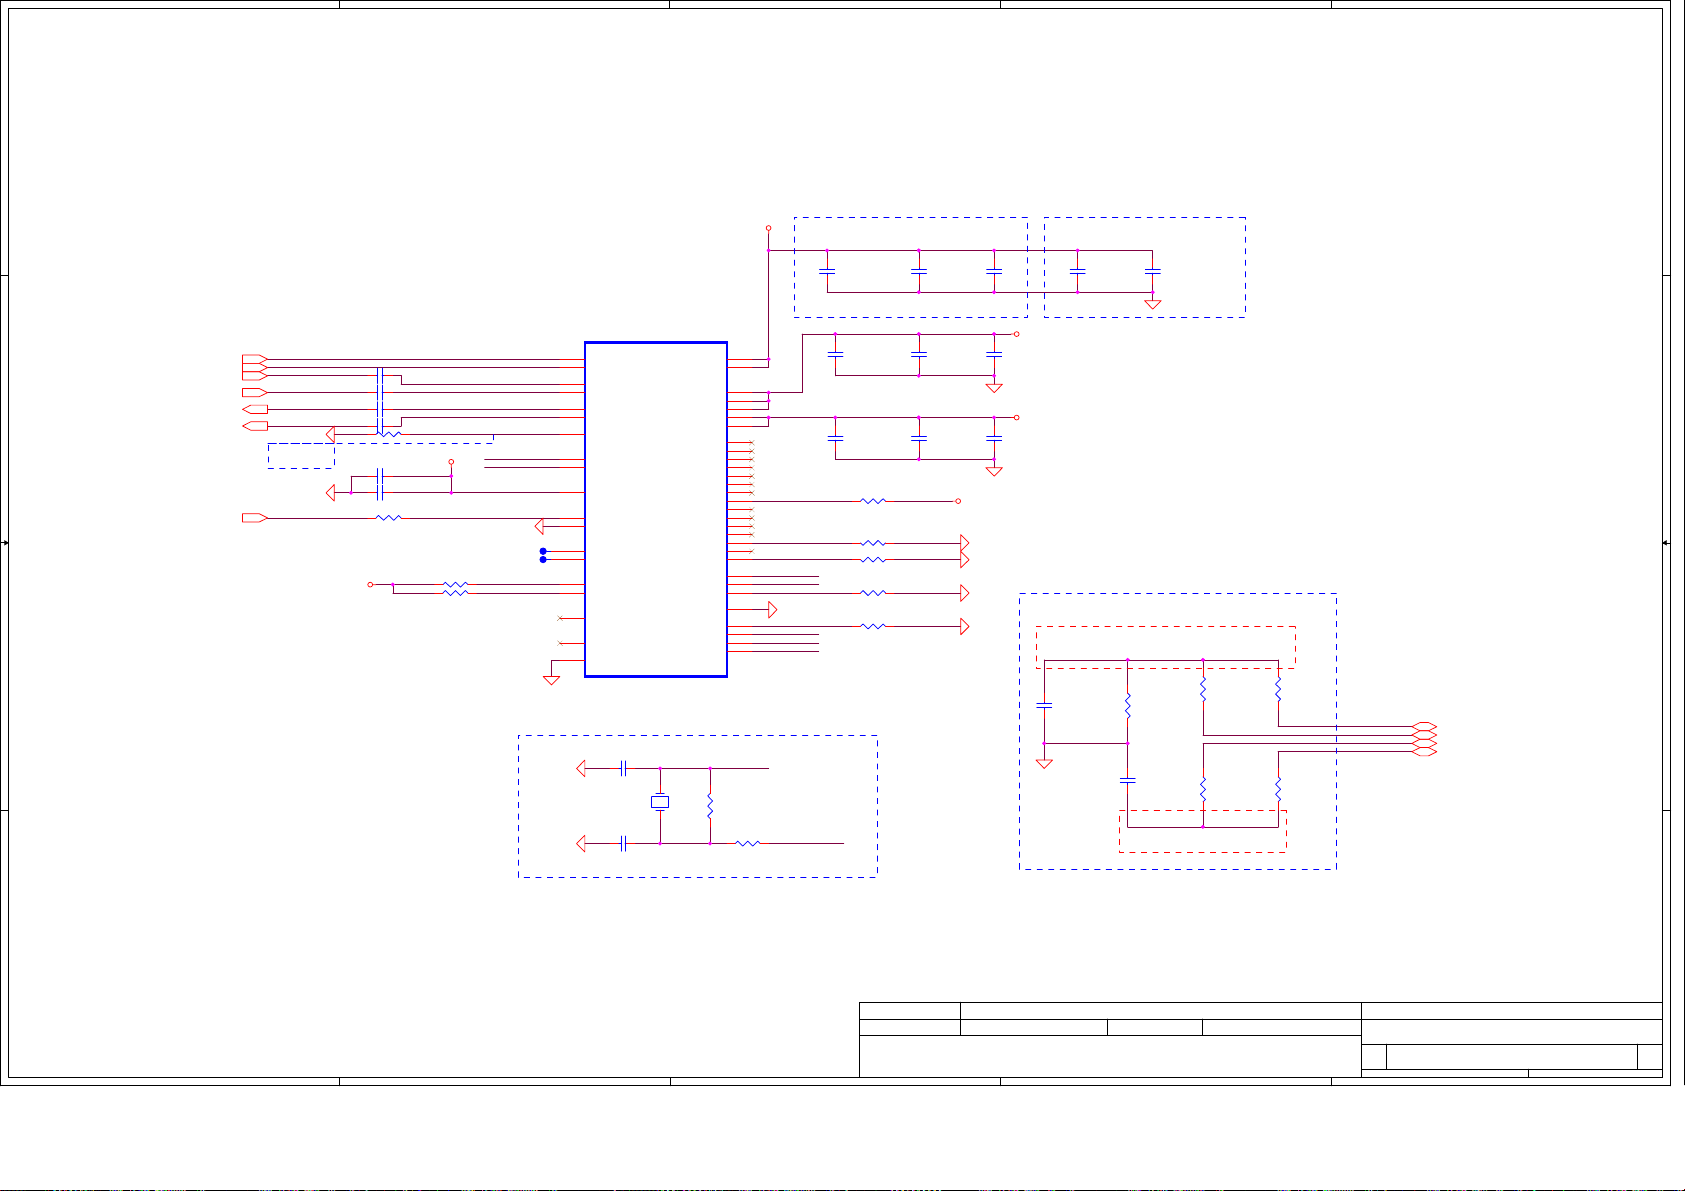Screen dimensions: 1685x1191
Task: Select the upper no-connect X on IC's left
Action: pyautogui.click(x=560, y=619)
